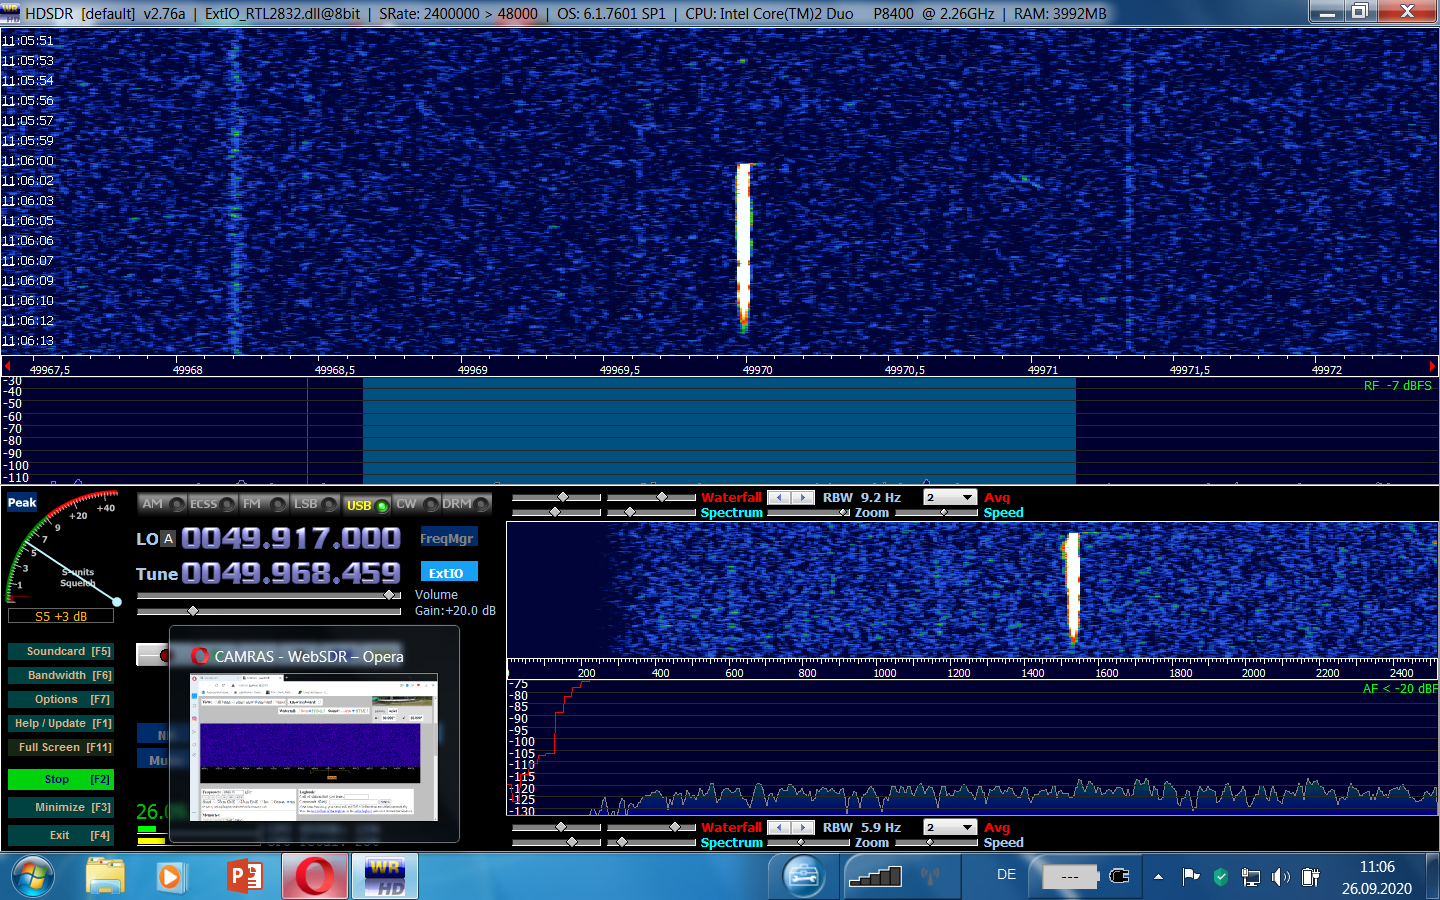Open the ExtIO settings
Image resolution: width=1440 pixels, height=900 pixels.
tap(447, 573)
